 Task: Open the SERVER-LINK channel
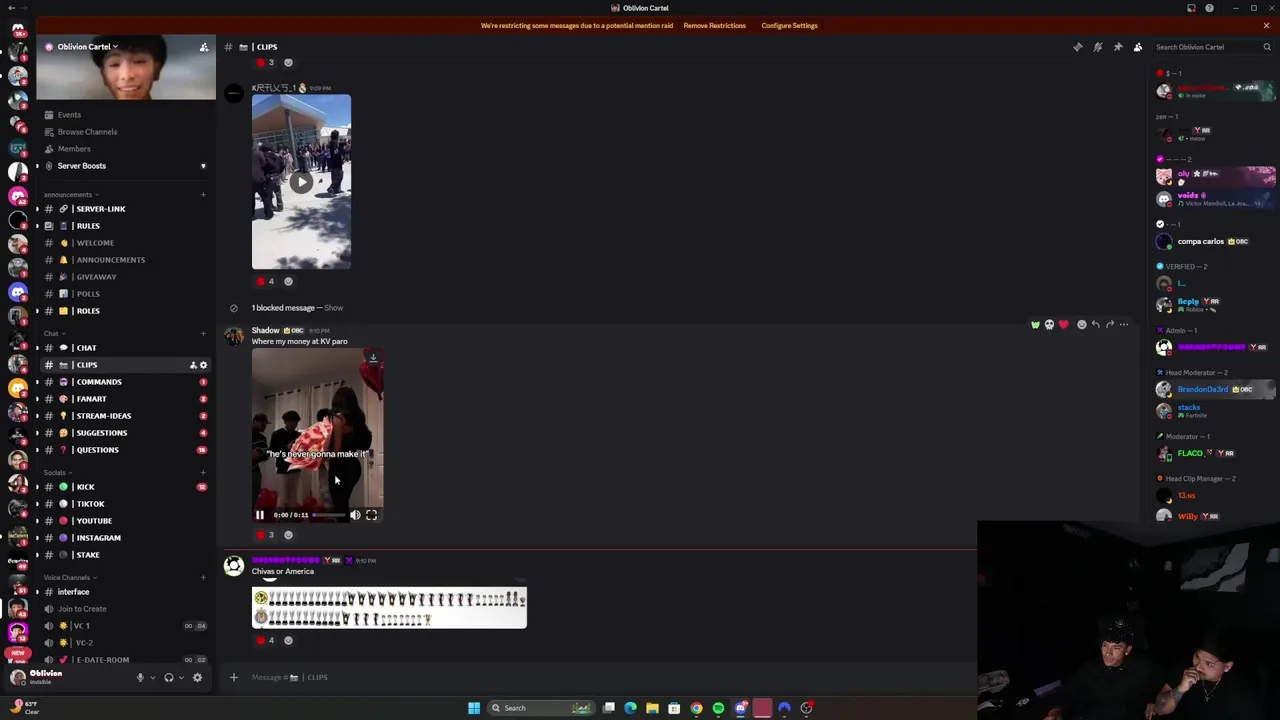point(100,209)
